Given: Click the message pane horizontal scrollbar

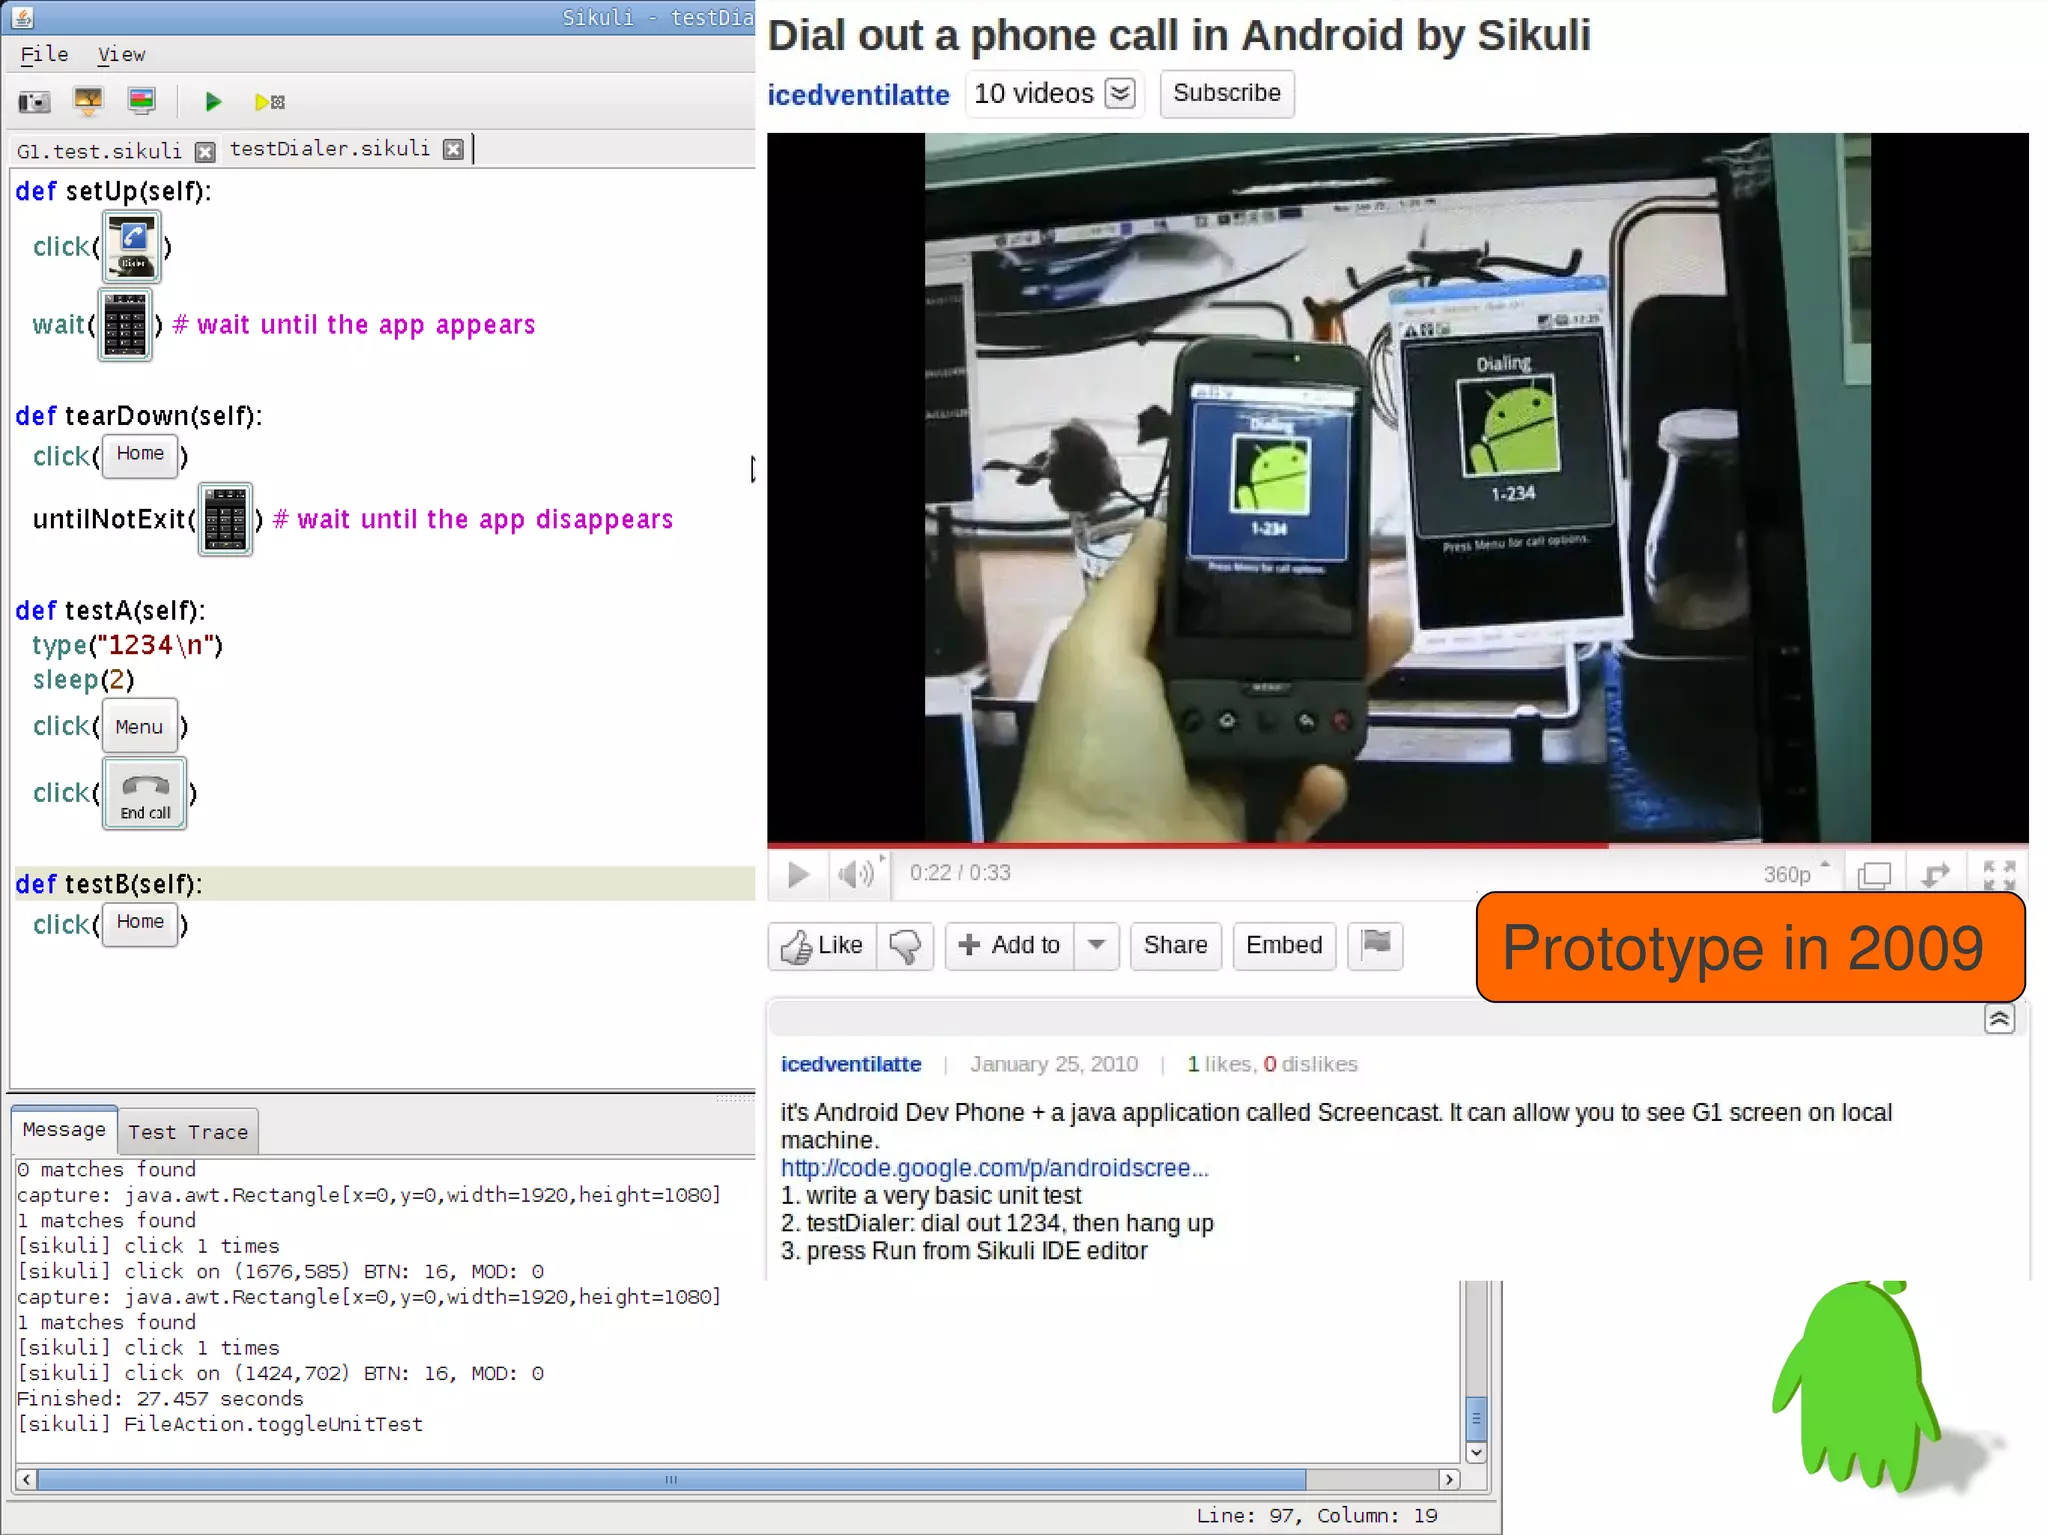Looking at the screenshot, I should (x=670, y=1479).
